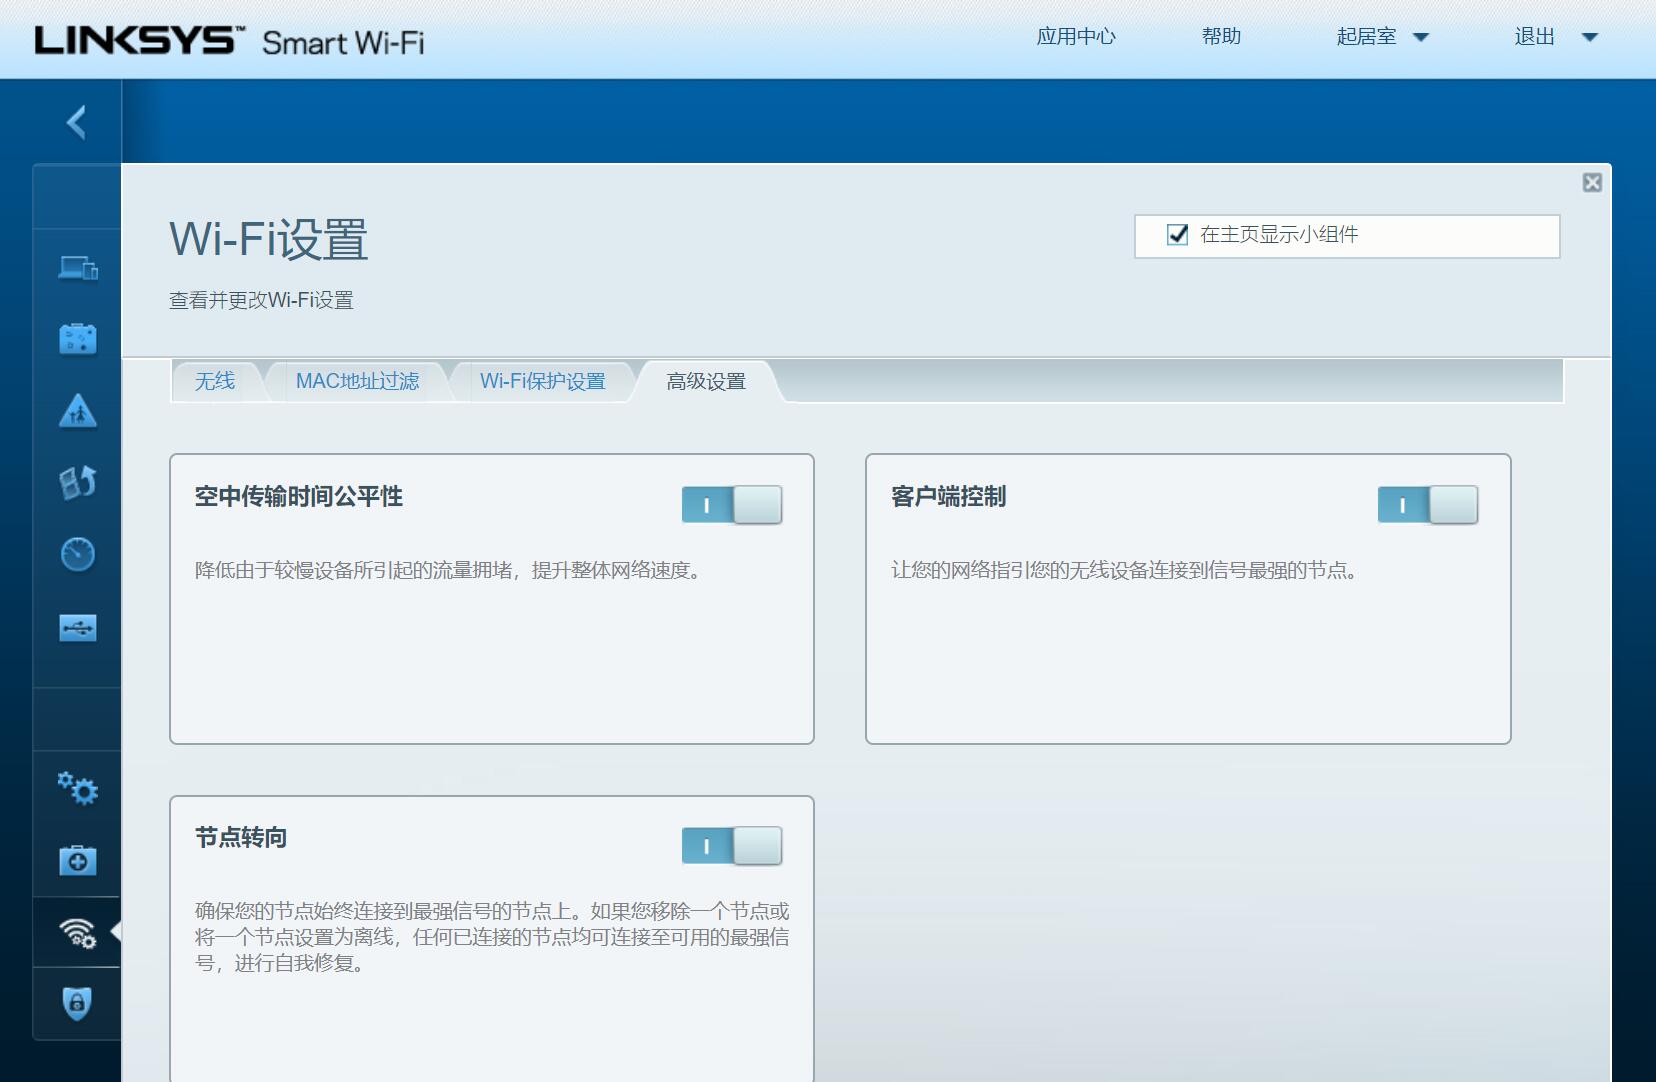
Task: Collapse the sidebar with the back chevron
Action: click(76, 122)
